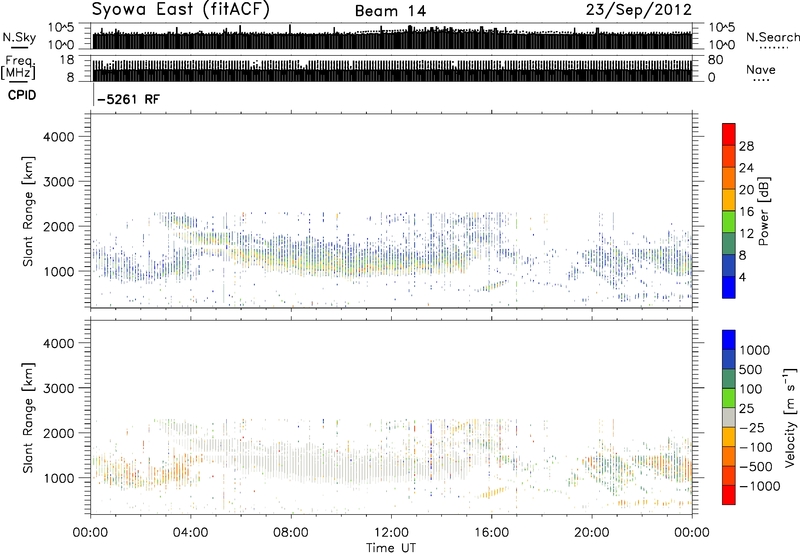Screen dimensions: 800x554
Task: Click the '-1000' tick on the Velocity colorbar
Action: pos(759,486)
